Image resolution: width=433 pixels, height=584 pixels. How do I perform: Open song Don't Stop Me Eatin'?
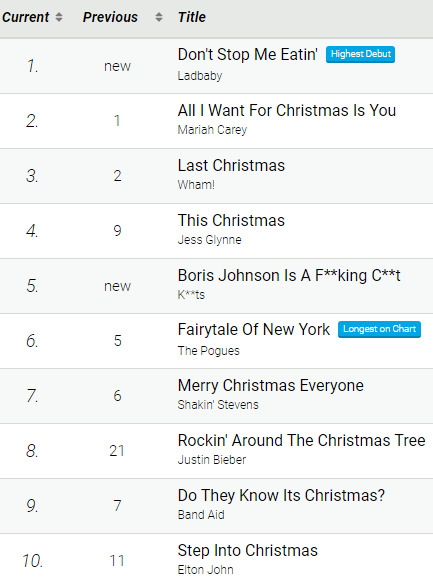248,54
